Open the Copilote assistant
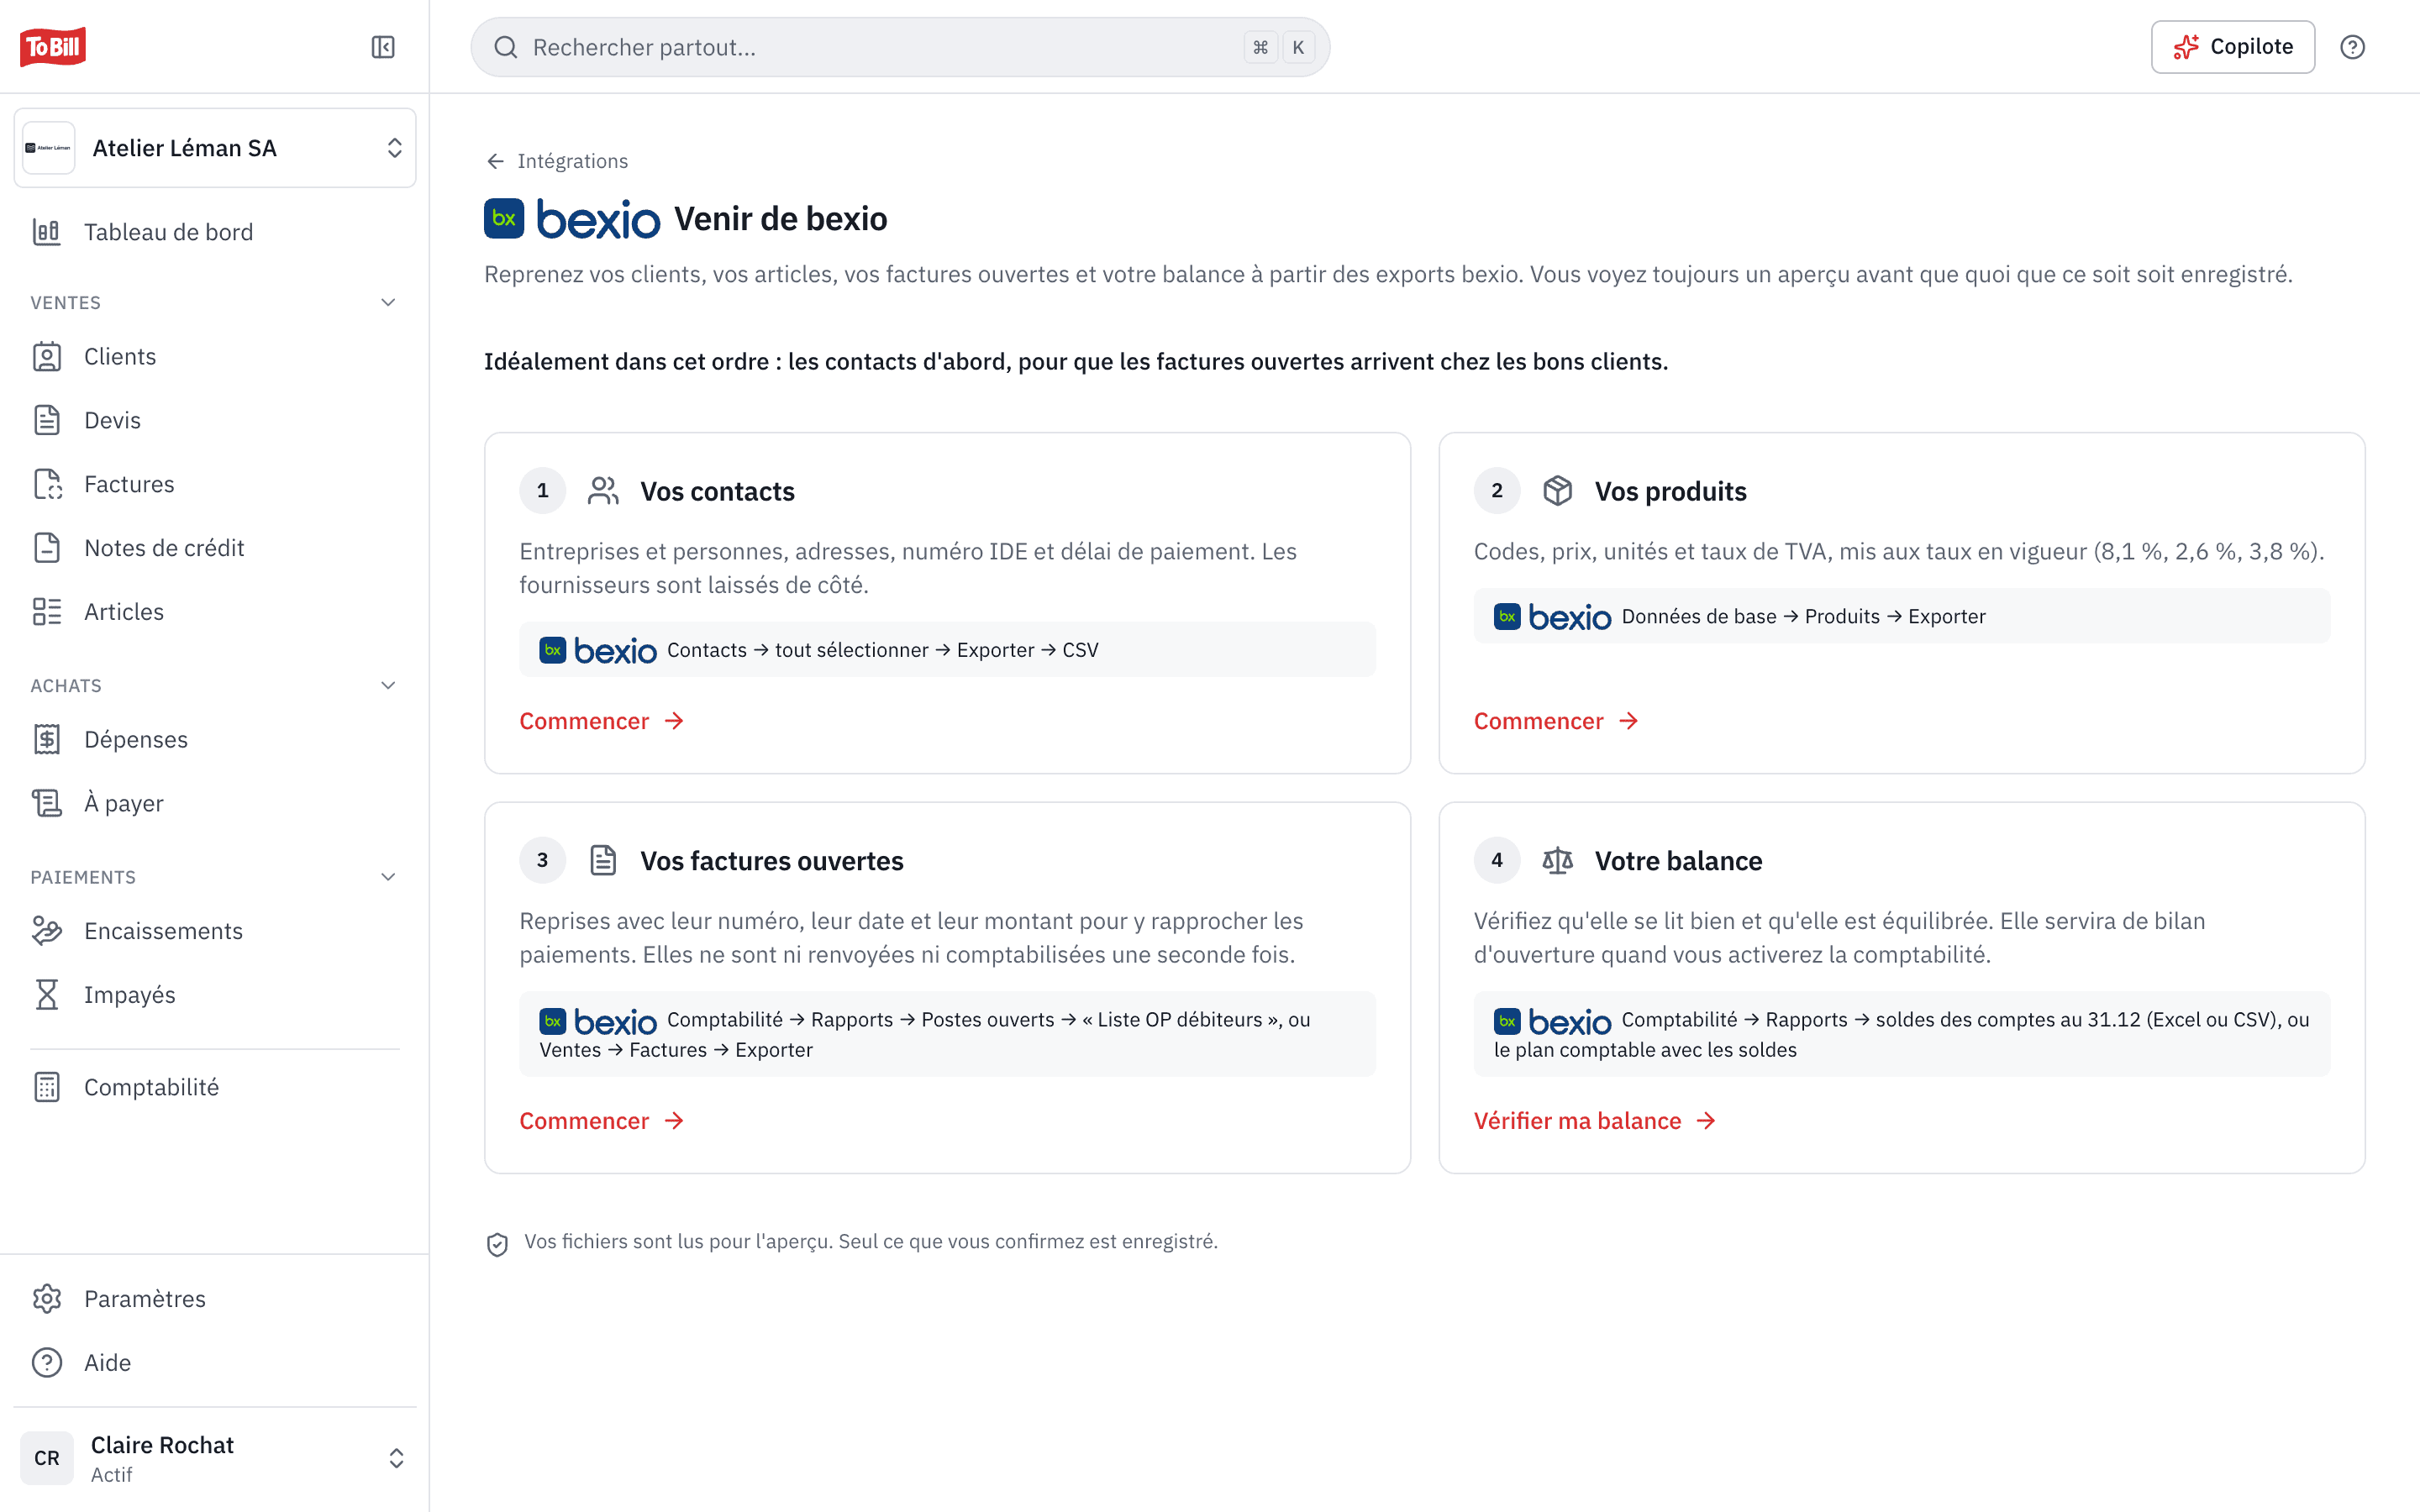 click(2232, 47)
